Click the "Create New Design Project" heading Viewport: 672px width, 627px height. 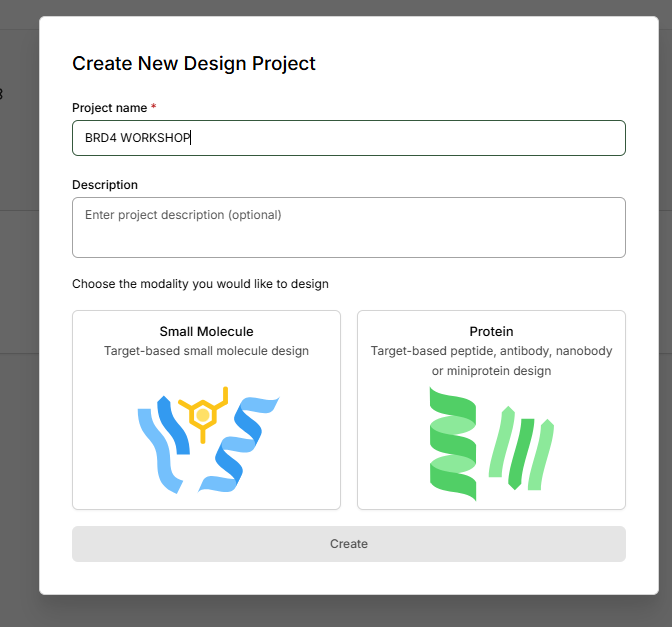(x=194, y=63)
